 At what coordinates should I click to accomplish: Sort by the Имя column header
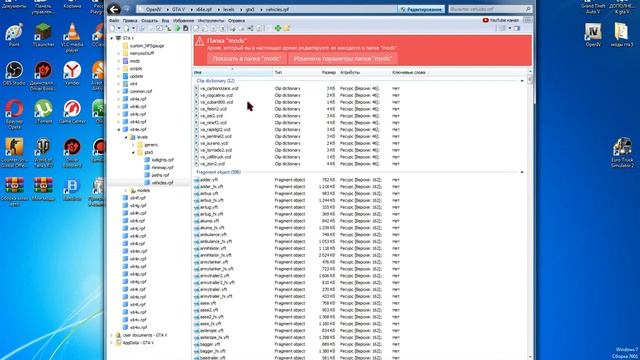coord(233,72)
